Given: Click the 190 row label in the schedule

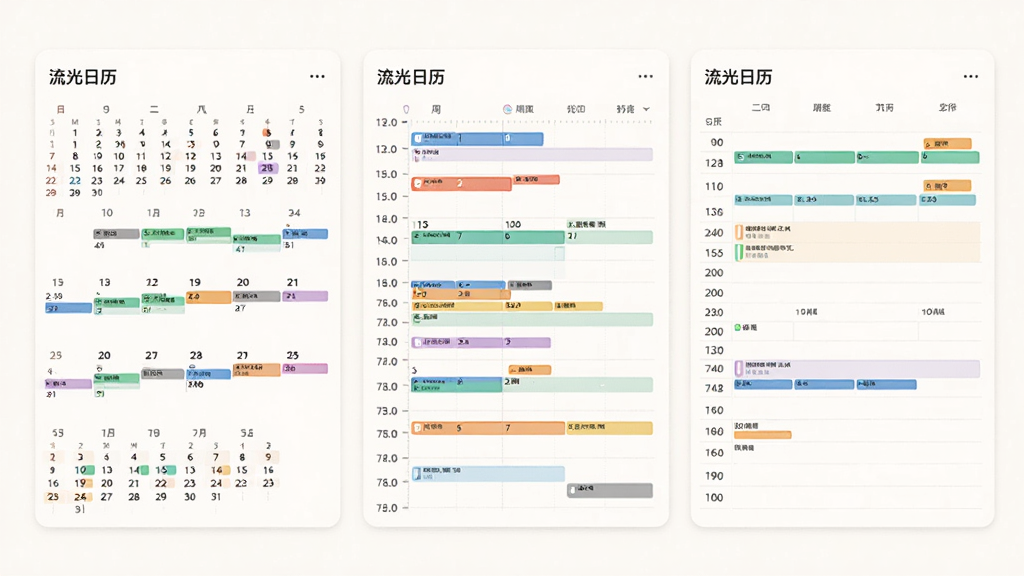Looking at the screenshot, I should [x=714, y=476].
